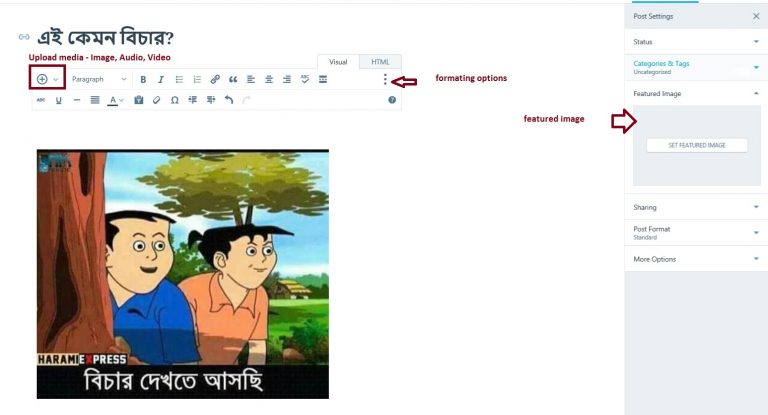Click the Set Featured Image button

pos(697,145)
